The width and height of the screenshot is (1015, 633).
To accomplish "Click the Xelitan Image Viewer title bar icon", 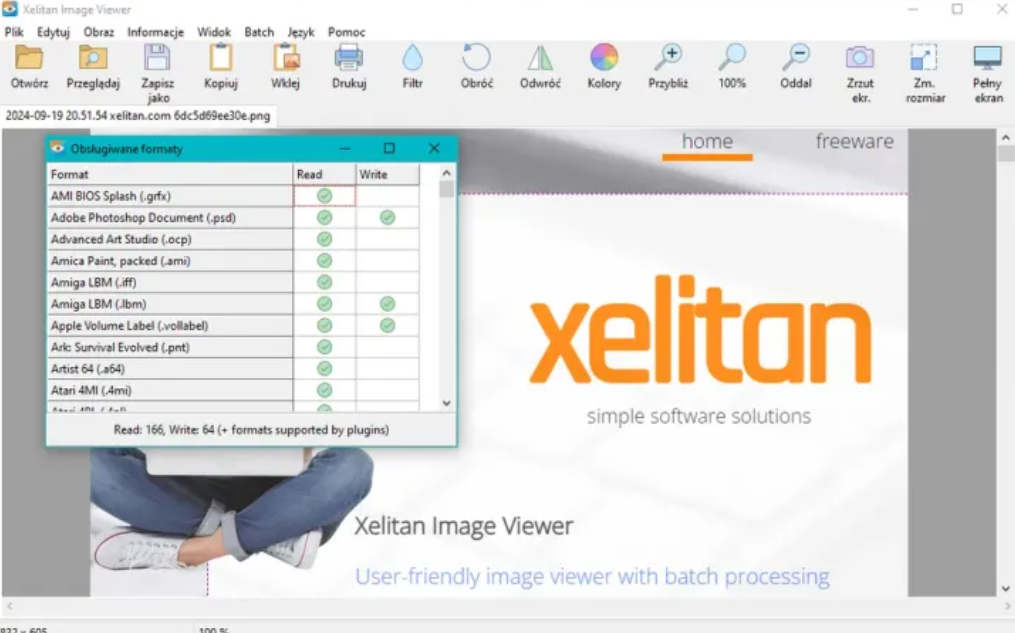I will 10,9.
